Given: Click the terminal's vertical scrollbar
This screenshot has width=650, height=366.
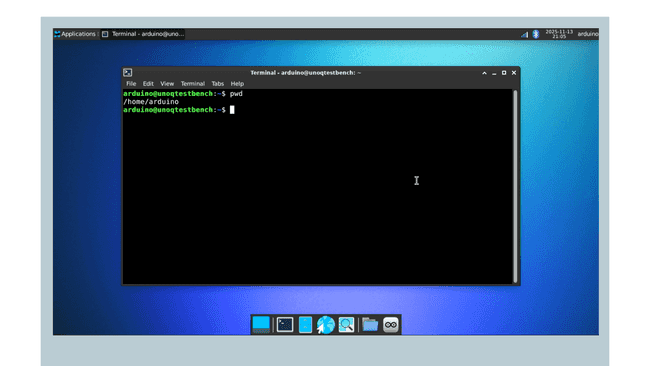Looking at the screenshot, I should pyautogui.click(x=515, y=186).
